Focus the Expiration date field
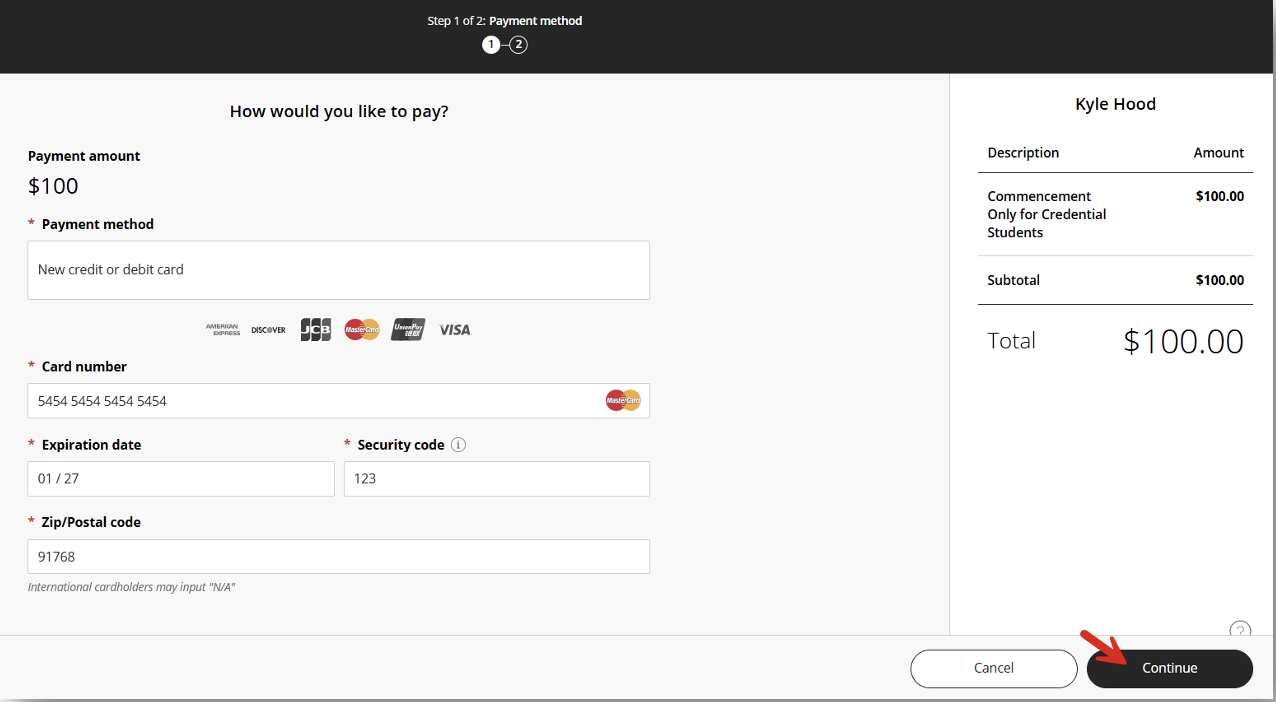 [x=181, y=479]
